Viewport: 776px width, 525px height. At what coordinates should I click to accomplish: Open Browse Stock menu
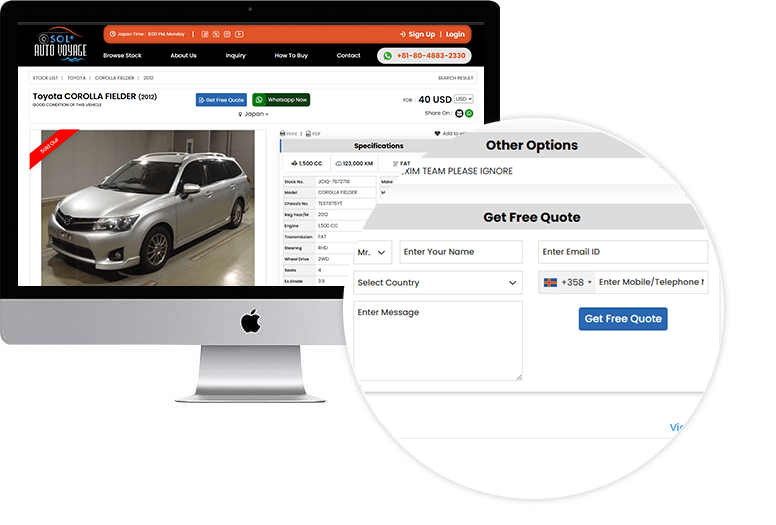click(x=122, y=55)
